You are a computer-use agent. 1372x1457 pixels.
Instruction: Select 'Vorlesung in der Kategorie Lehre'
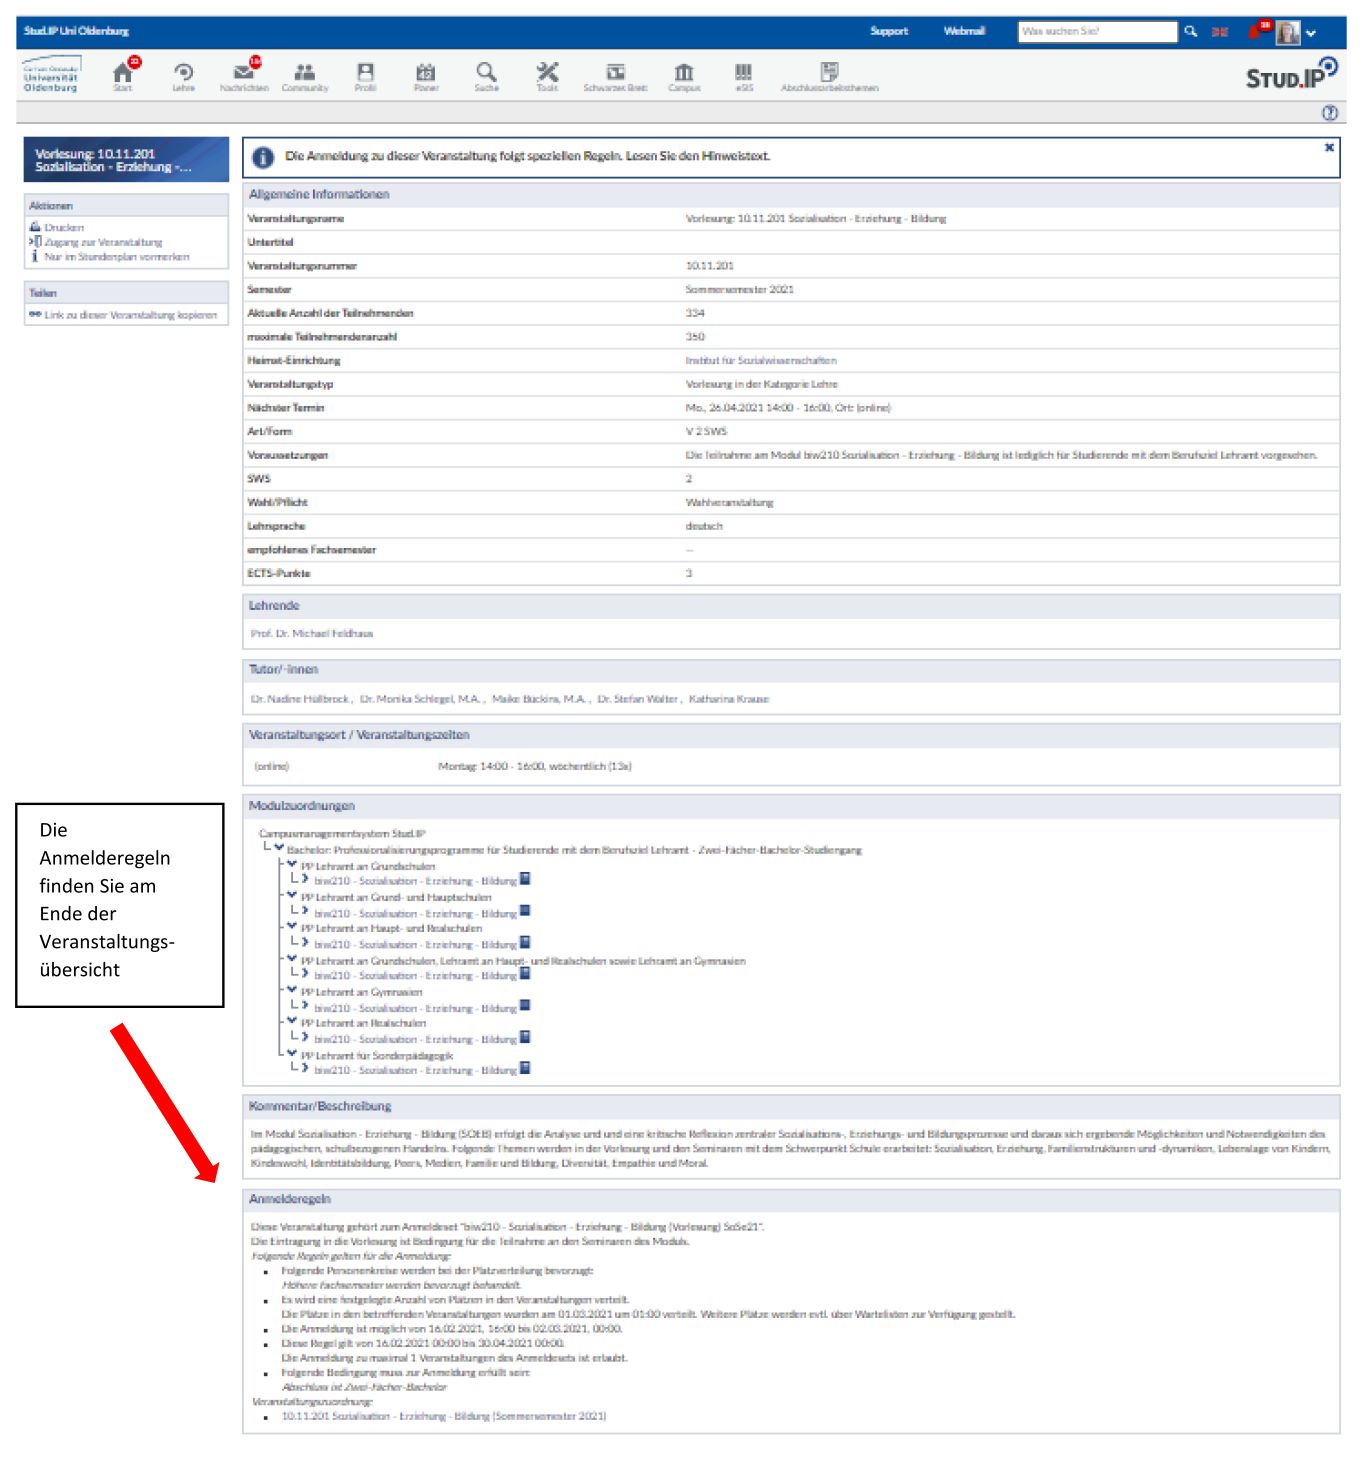pyautogui.click(x=761, y=384)
